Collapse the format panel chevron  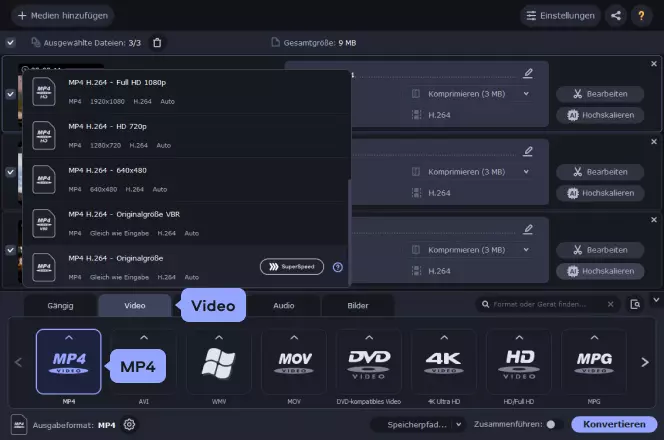(656, 300)
